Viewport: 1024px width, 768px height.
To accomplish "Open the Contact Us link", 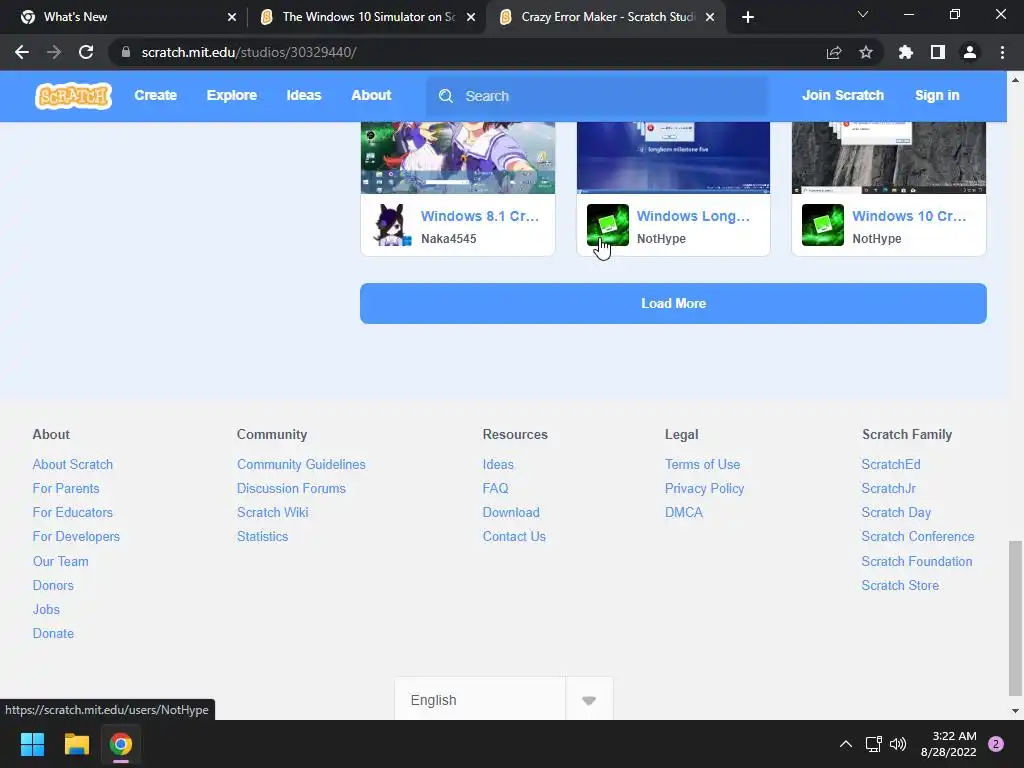I will [x=514, y=536].
